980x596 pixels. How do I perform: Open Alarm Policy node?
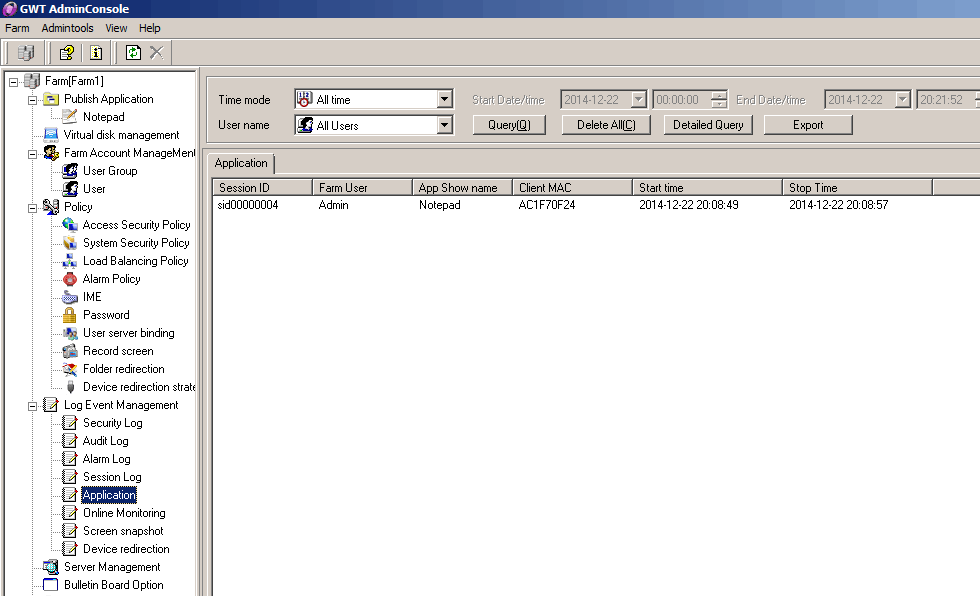click(x=111, y=279)
